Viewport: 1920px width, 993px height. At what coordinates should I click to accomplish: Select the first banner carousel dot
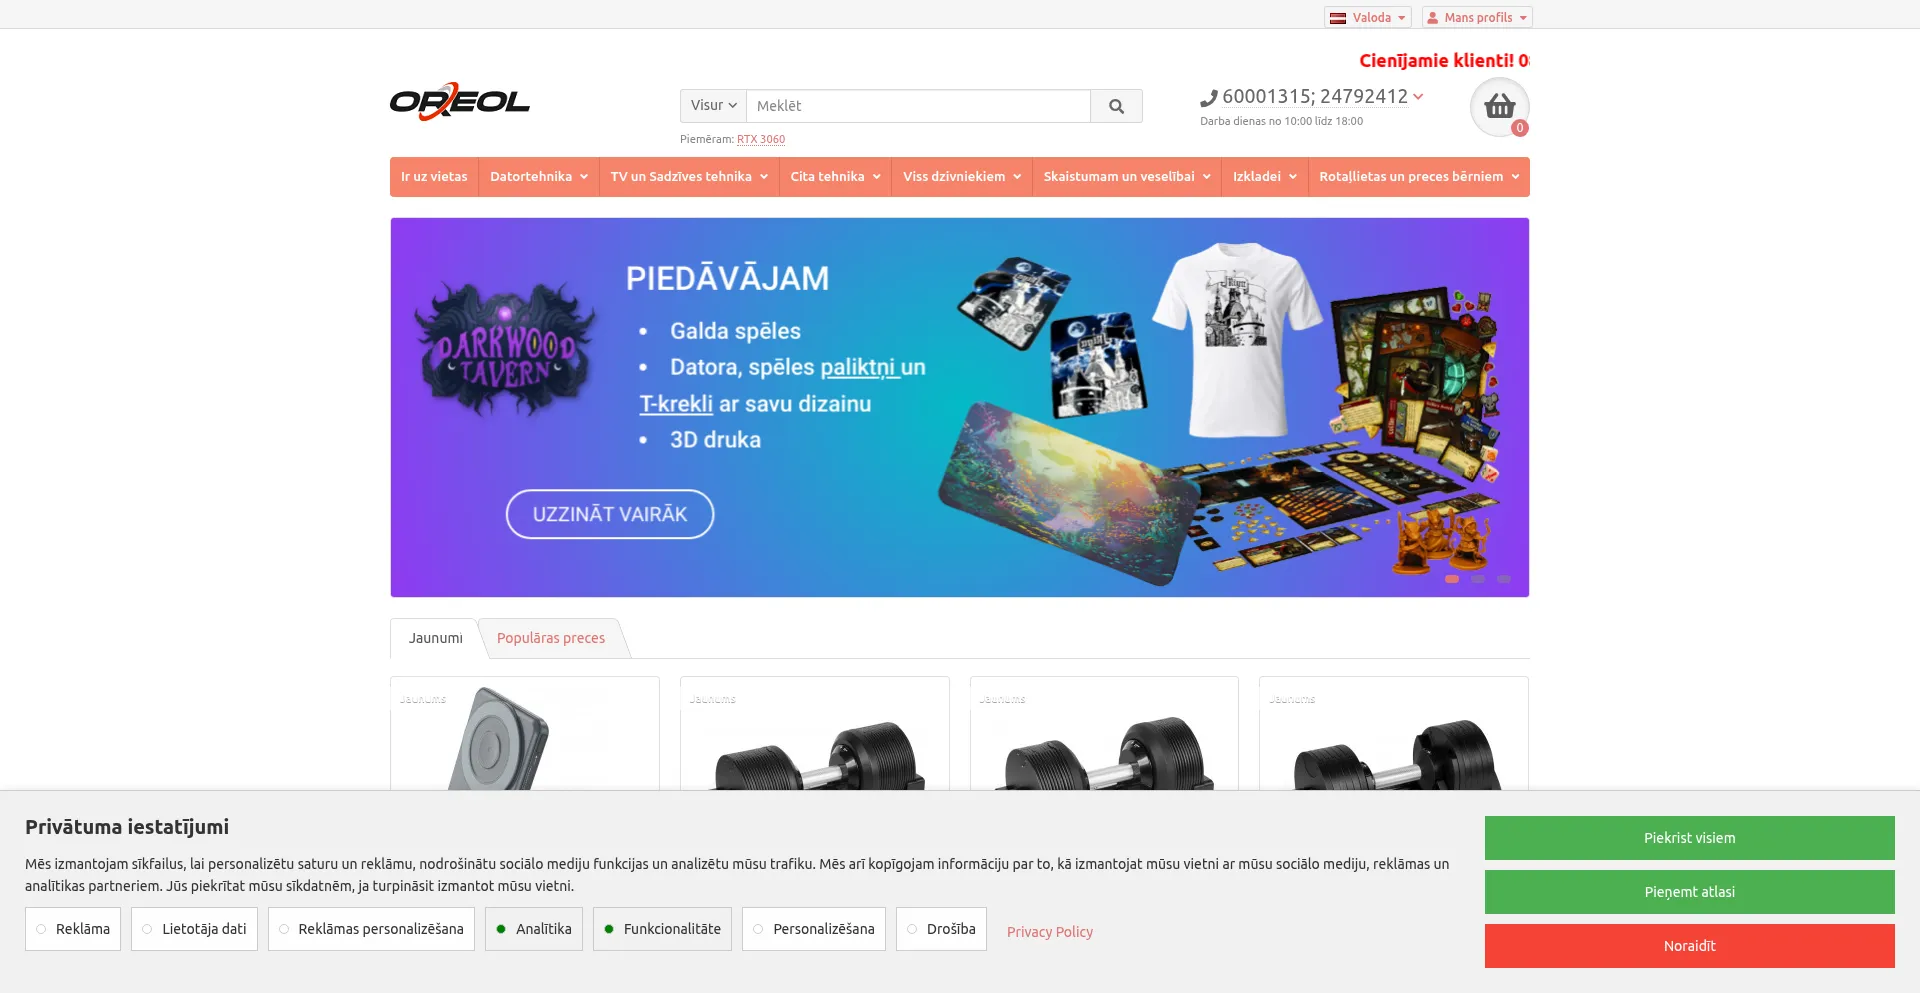click(1452, 579)
